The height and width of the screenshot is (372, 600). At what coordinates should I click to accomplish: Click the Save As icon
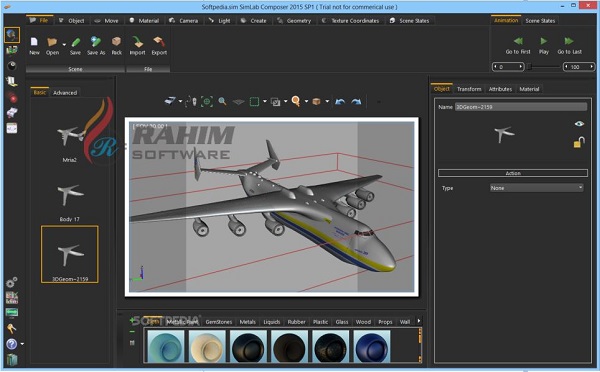coord(96,41)
